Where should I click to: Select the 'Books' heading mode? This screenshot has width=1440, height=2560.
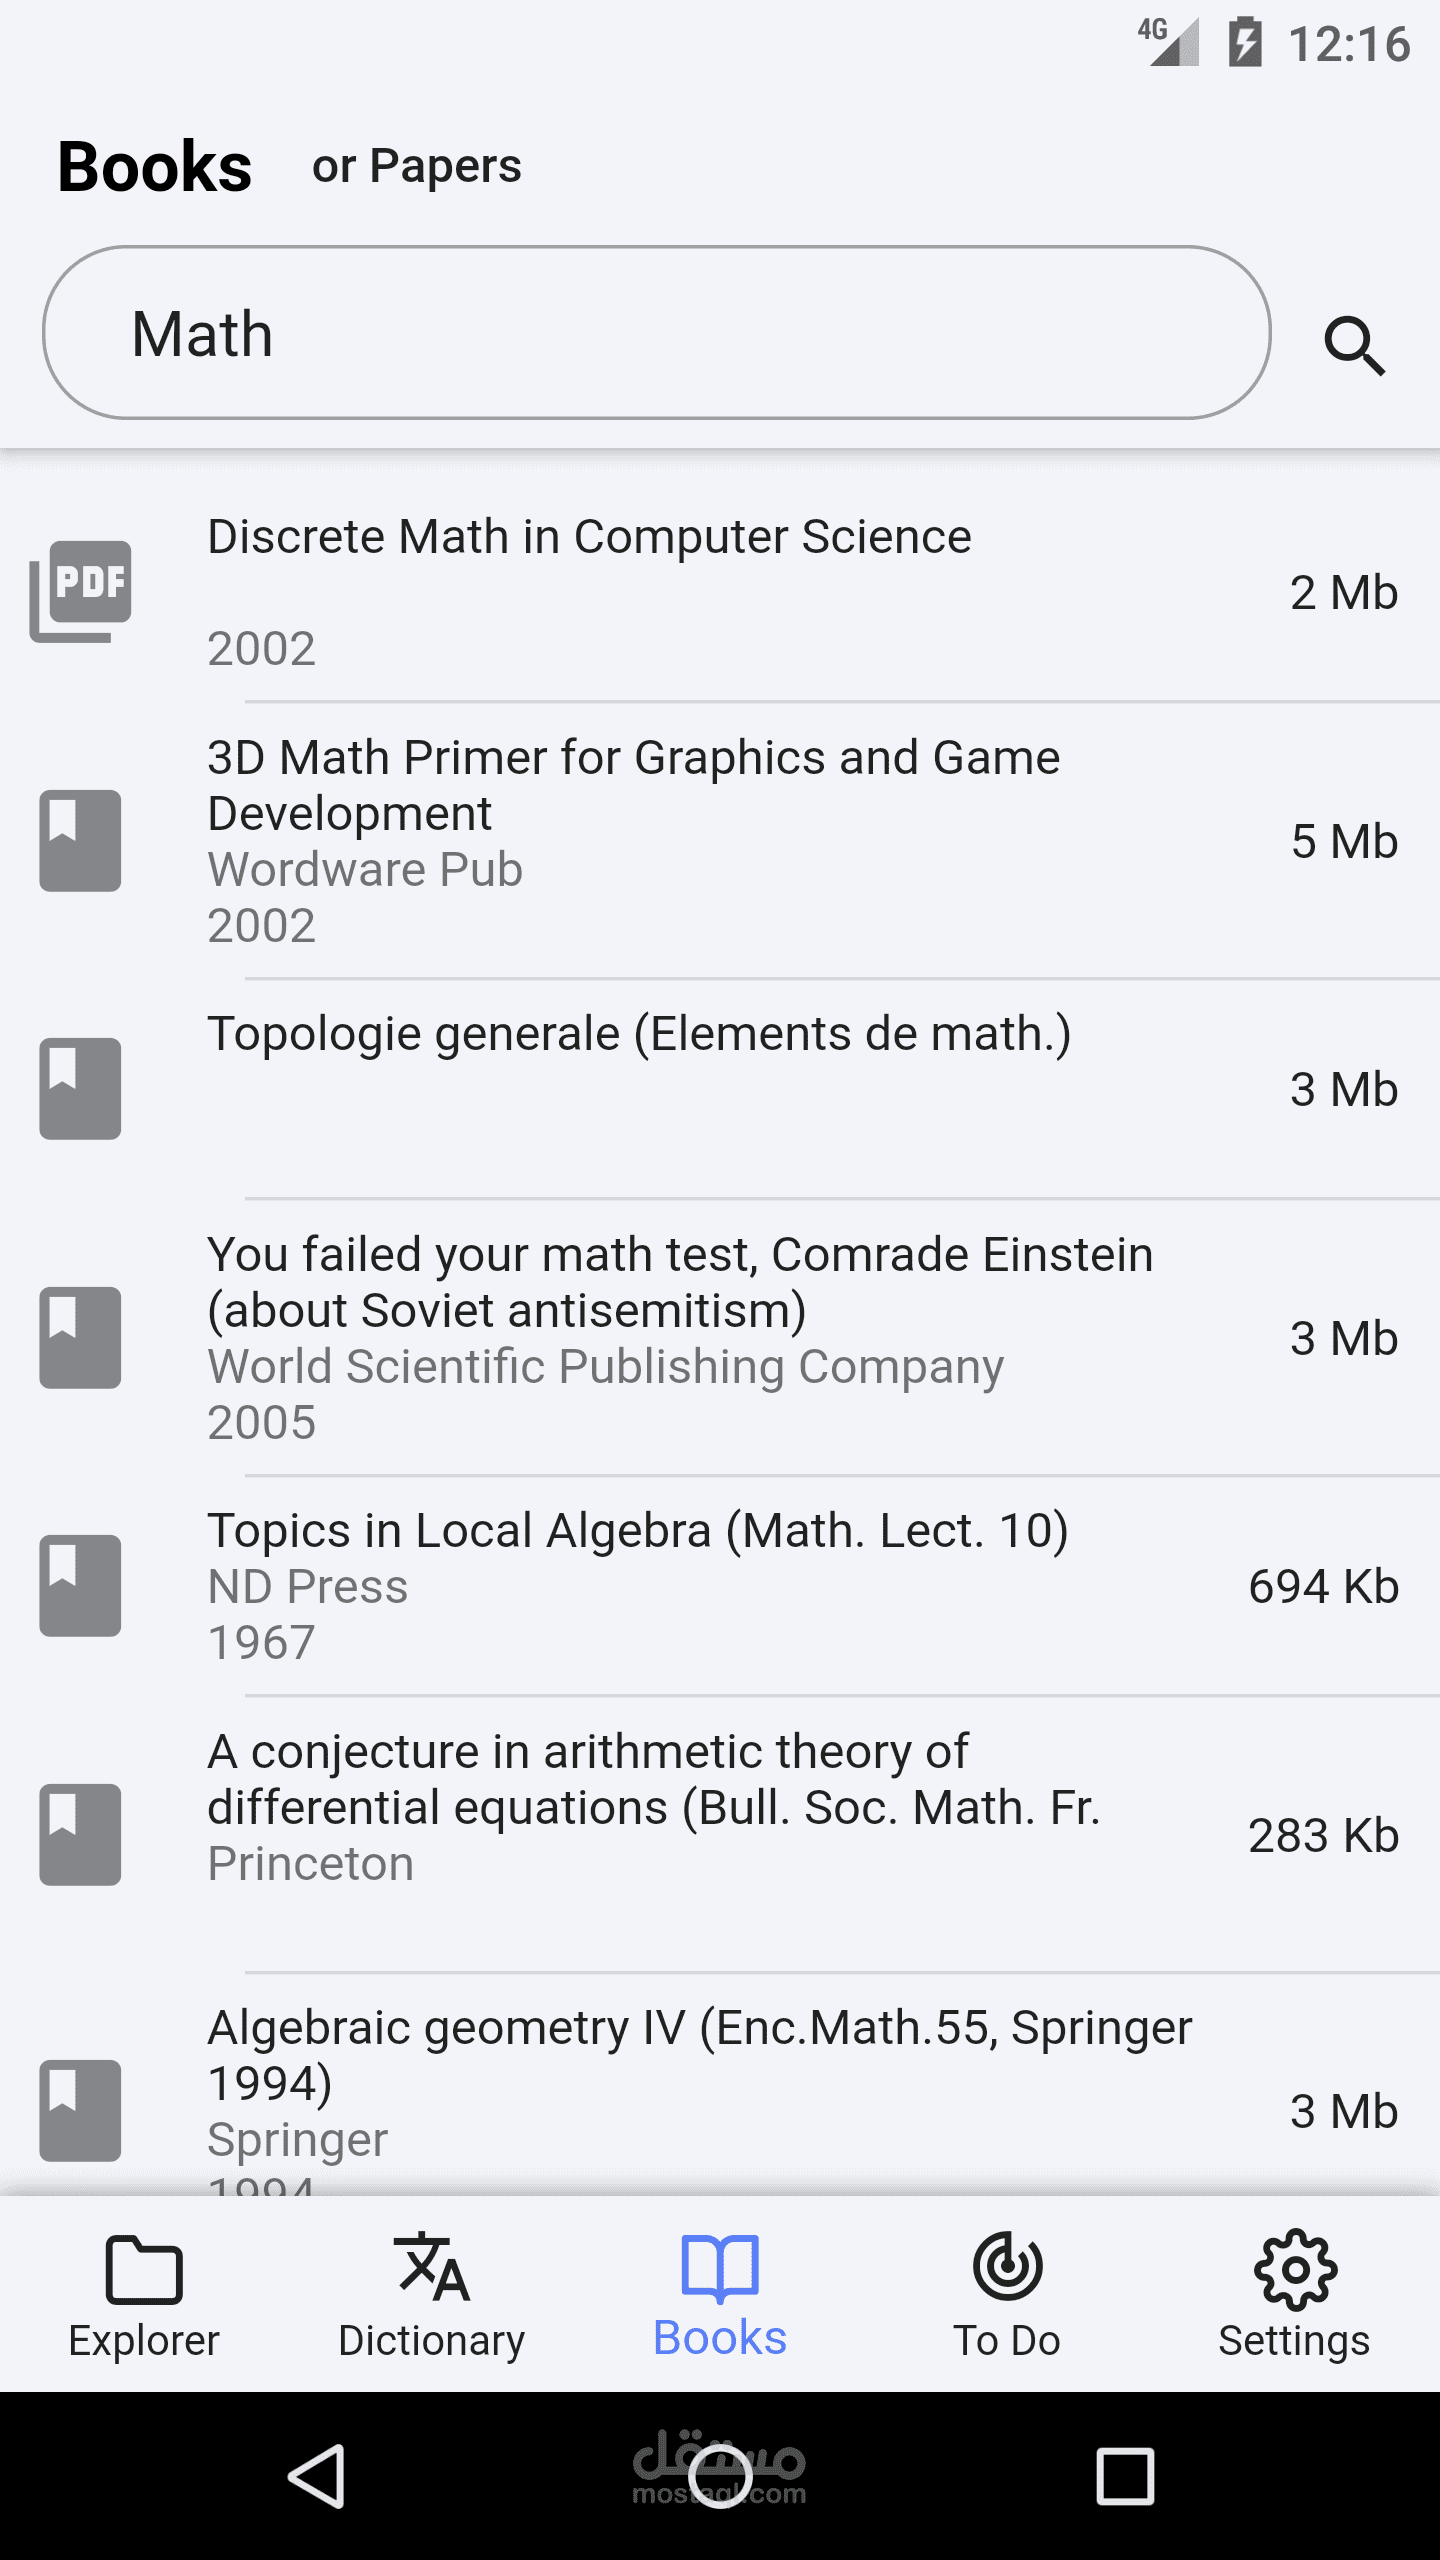[x=155, y=166]
